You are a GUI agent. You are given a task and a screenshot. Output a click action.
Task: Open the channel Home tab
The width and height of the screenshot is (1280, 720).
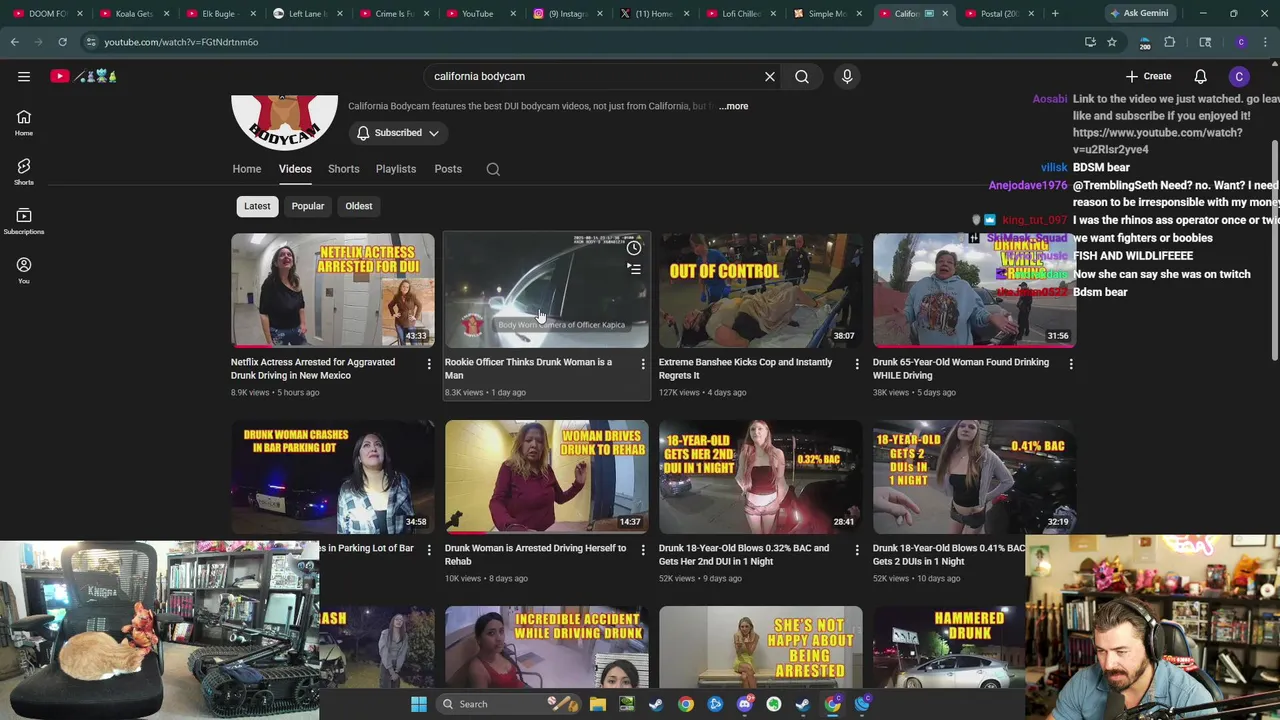(x=247, y=169)
